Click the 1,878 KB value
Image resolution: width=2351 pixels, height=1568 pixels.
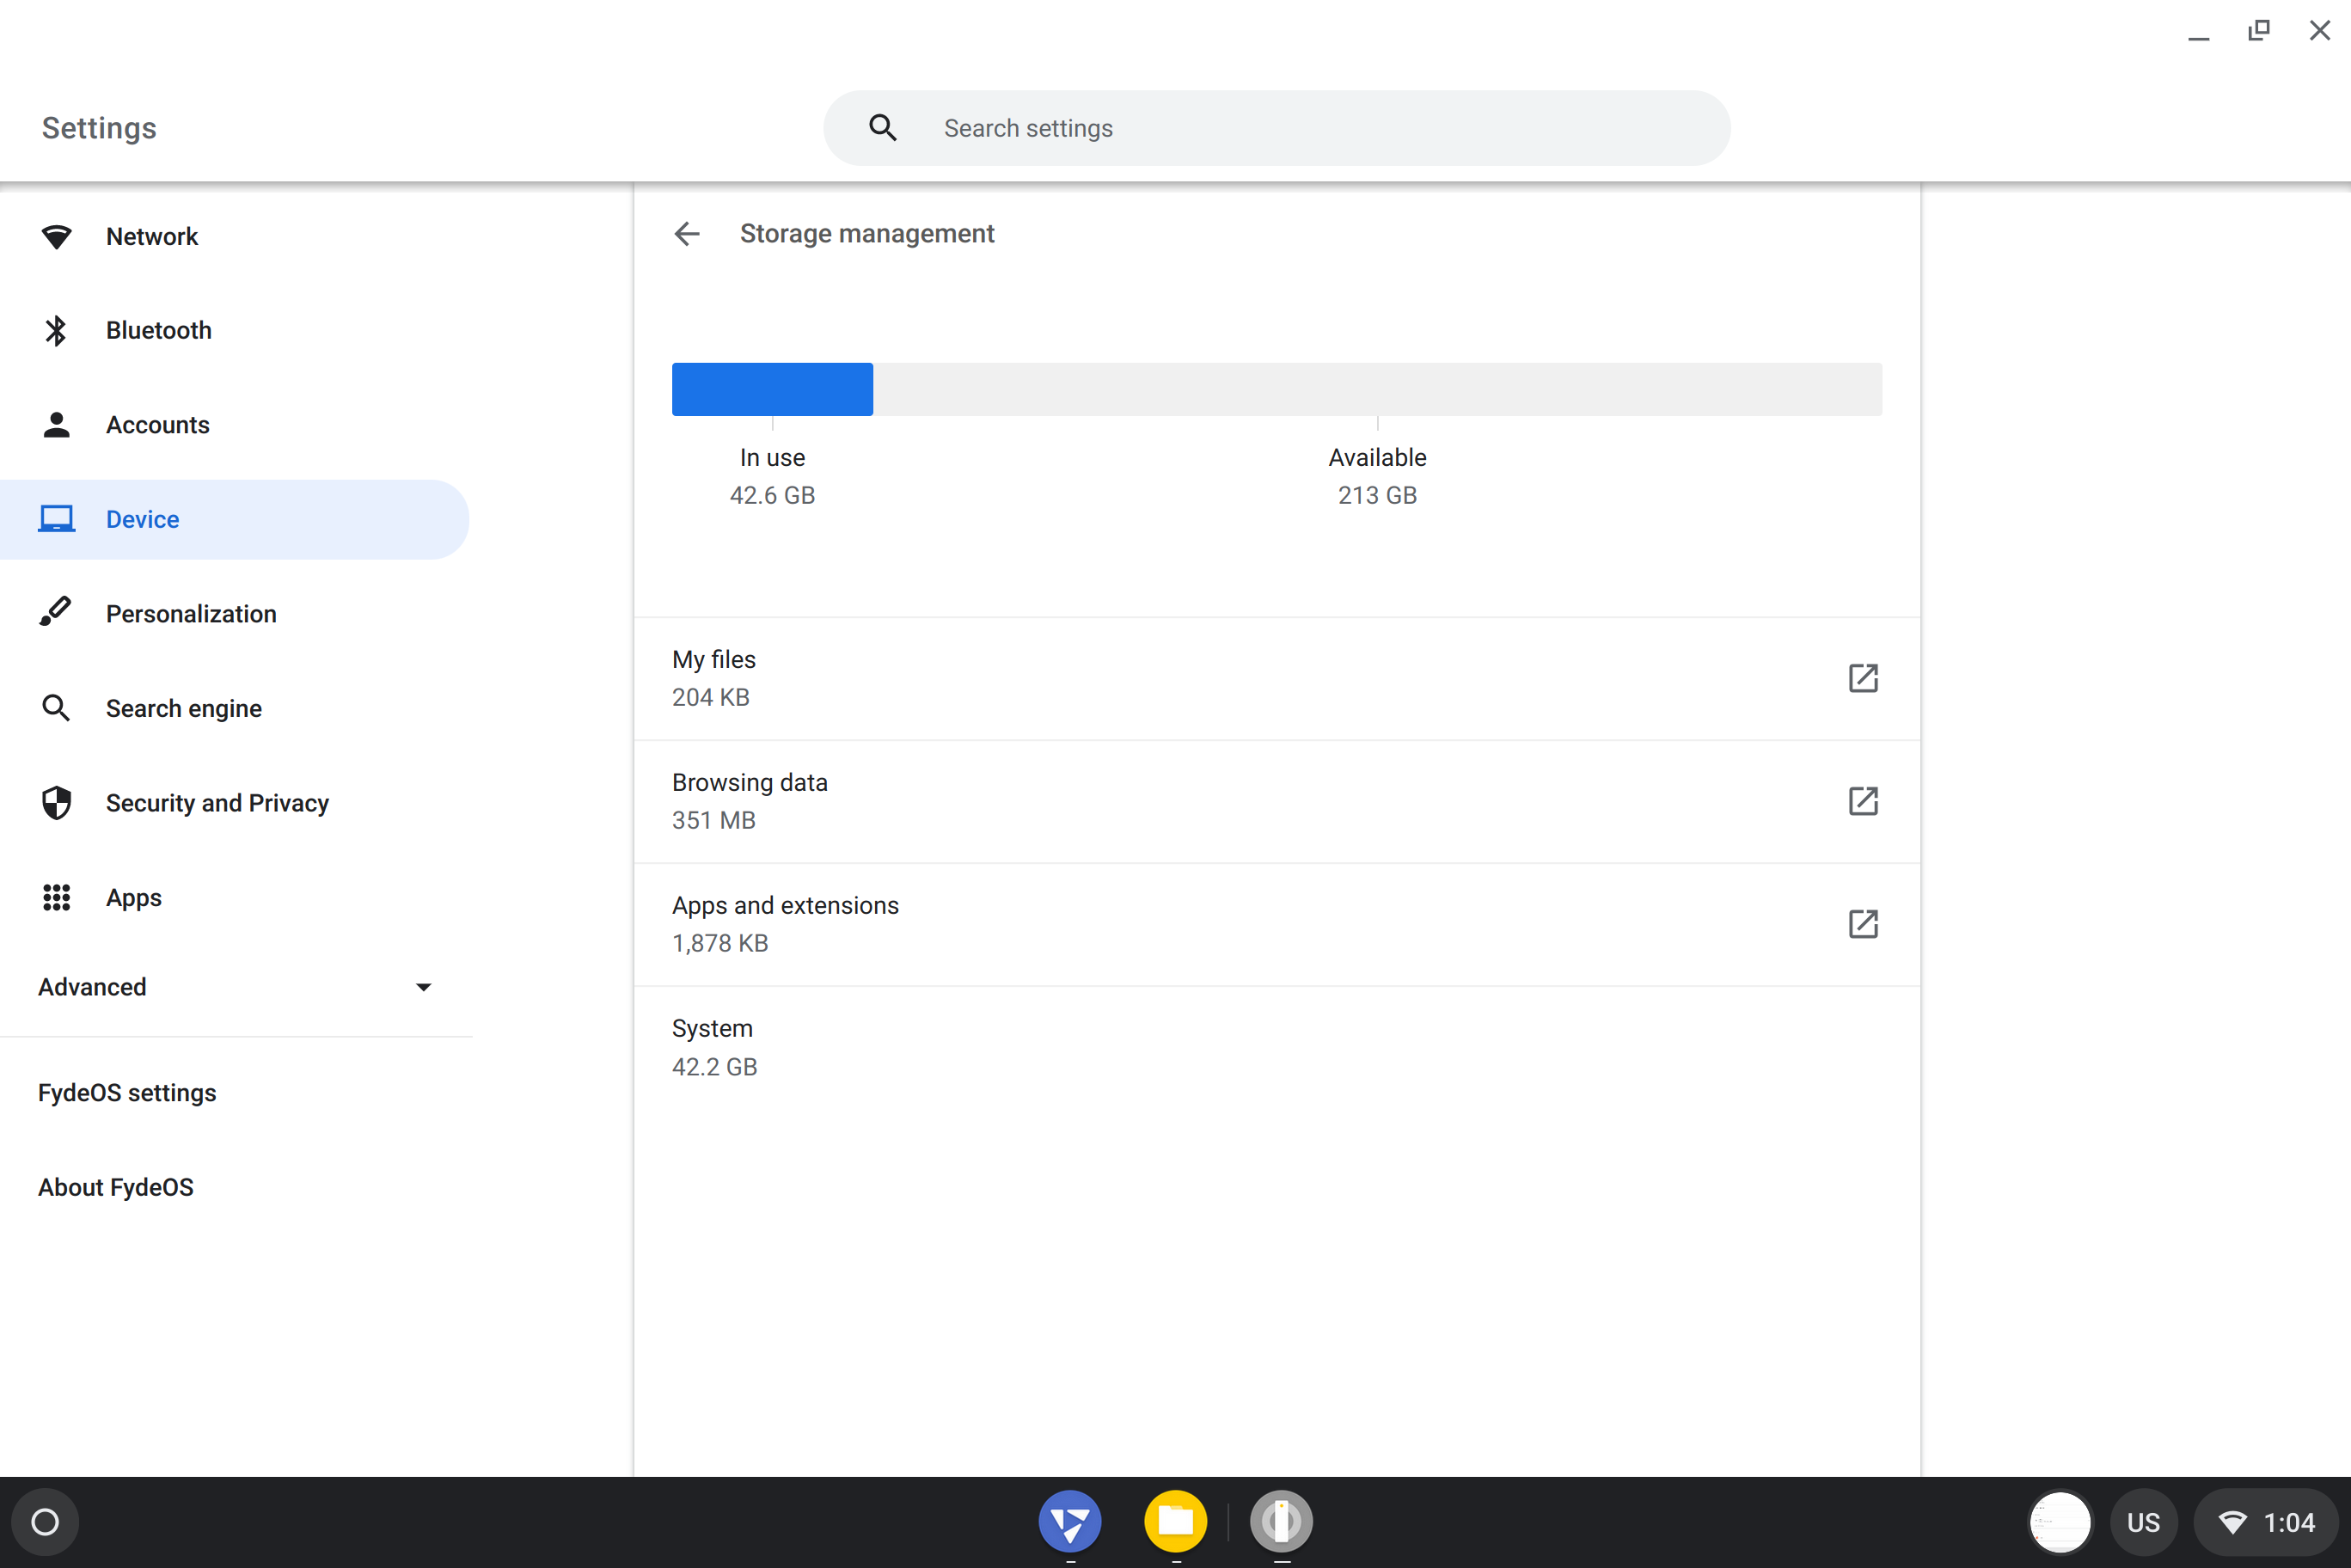pos(720,943)
